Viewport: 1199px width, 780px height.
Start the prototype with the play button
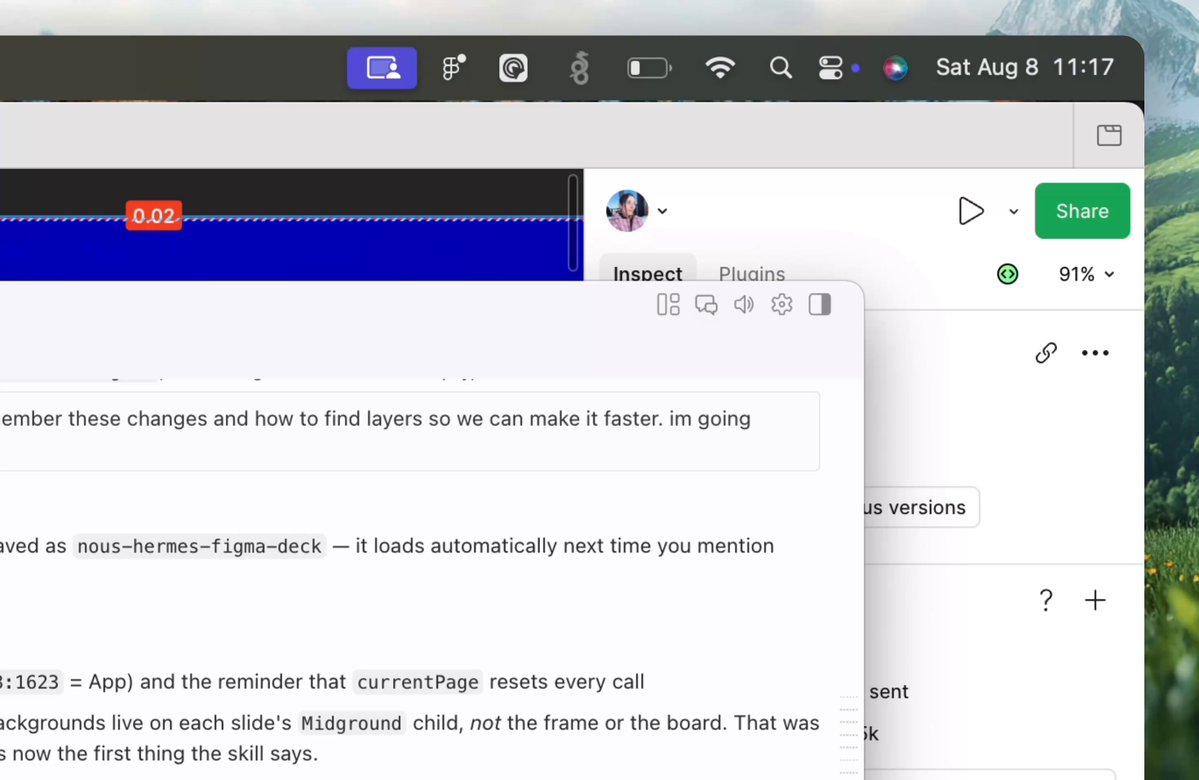coord(970,211)
